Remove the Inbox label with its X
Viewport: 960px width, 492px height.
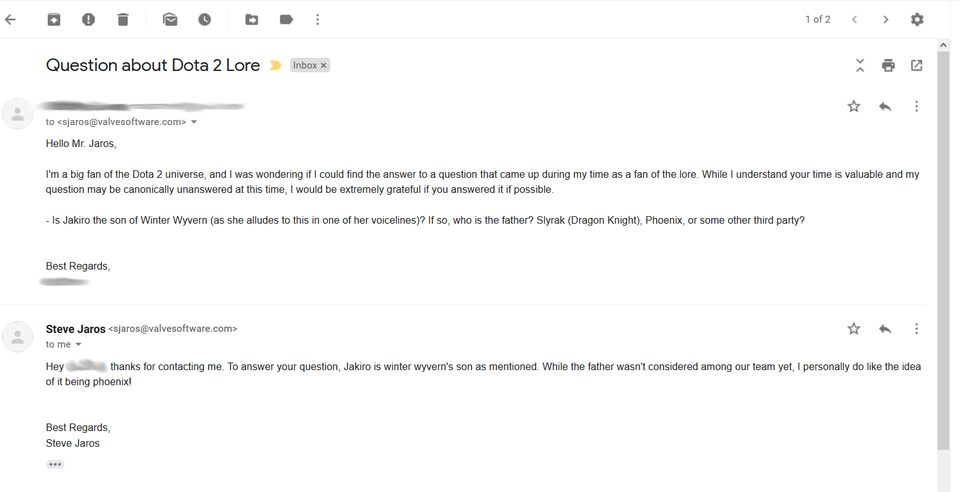(324, 65)
